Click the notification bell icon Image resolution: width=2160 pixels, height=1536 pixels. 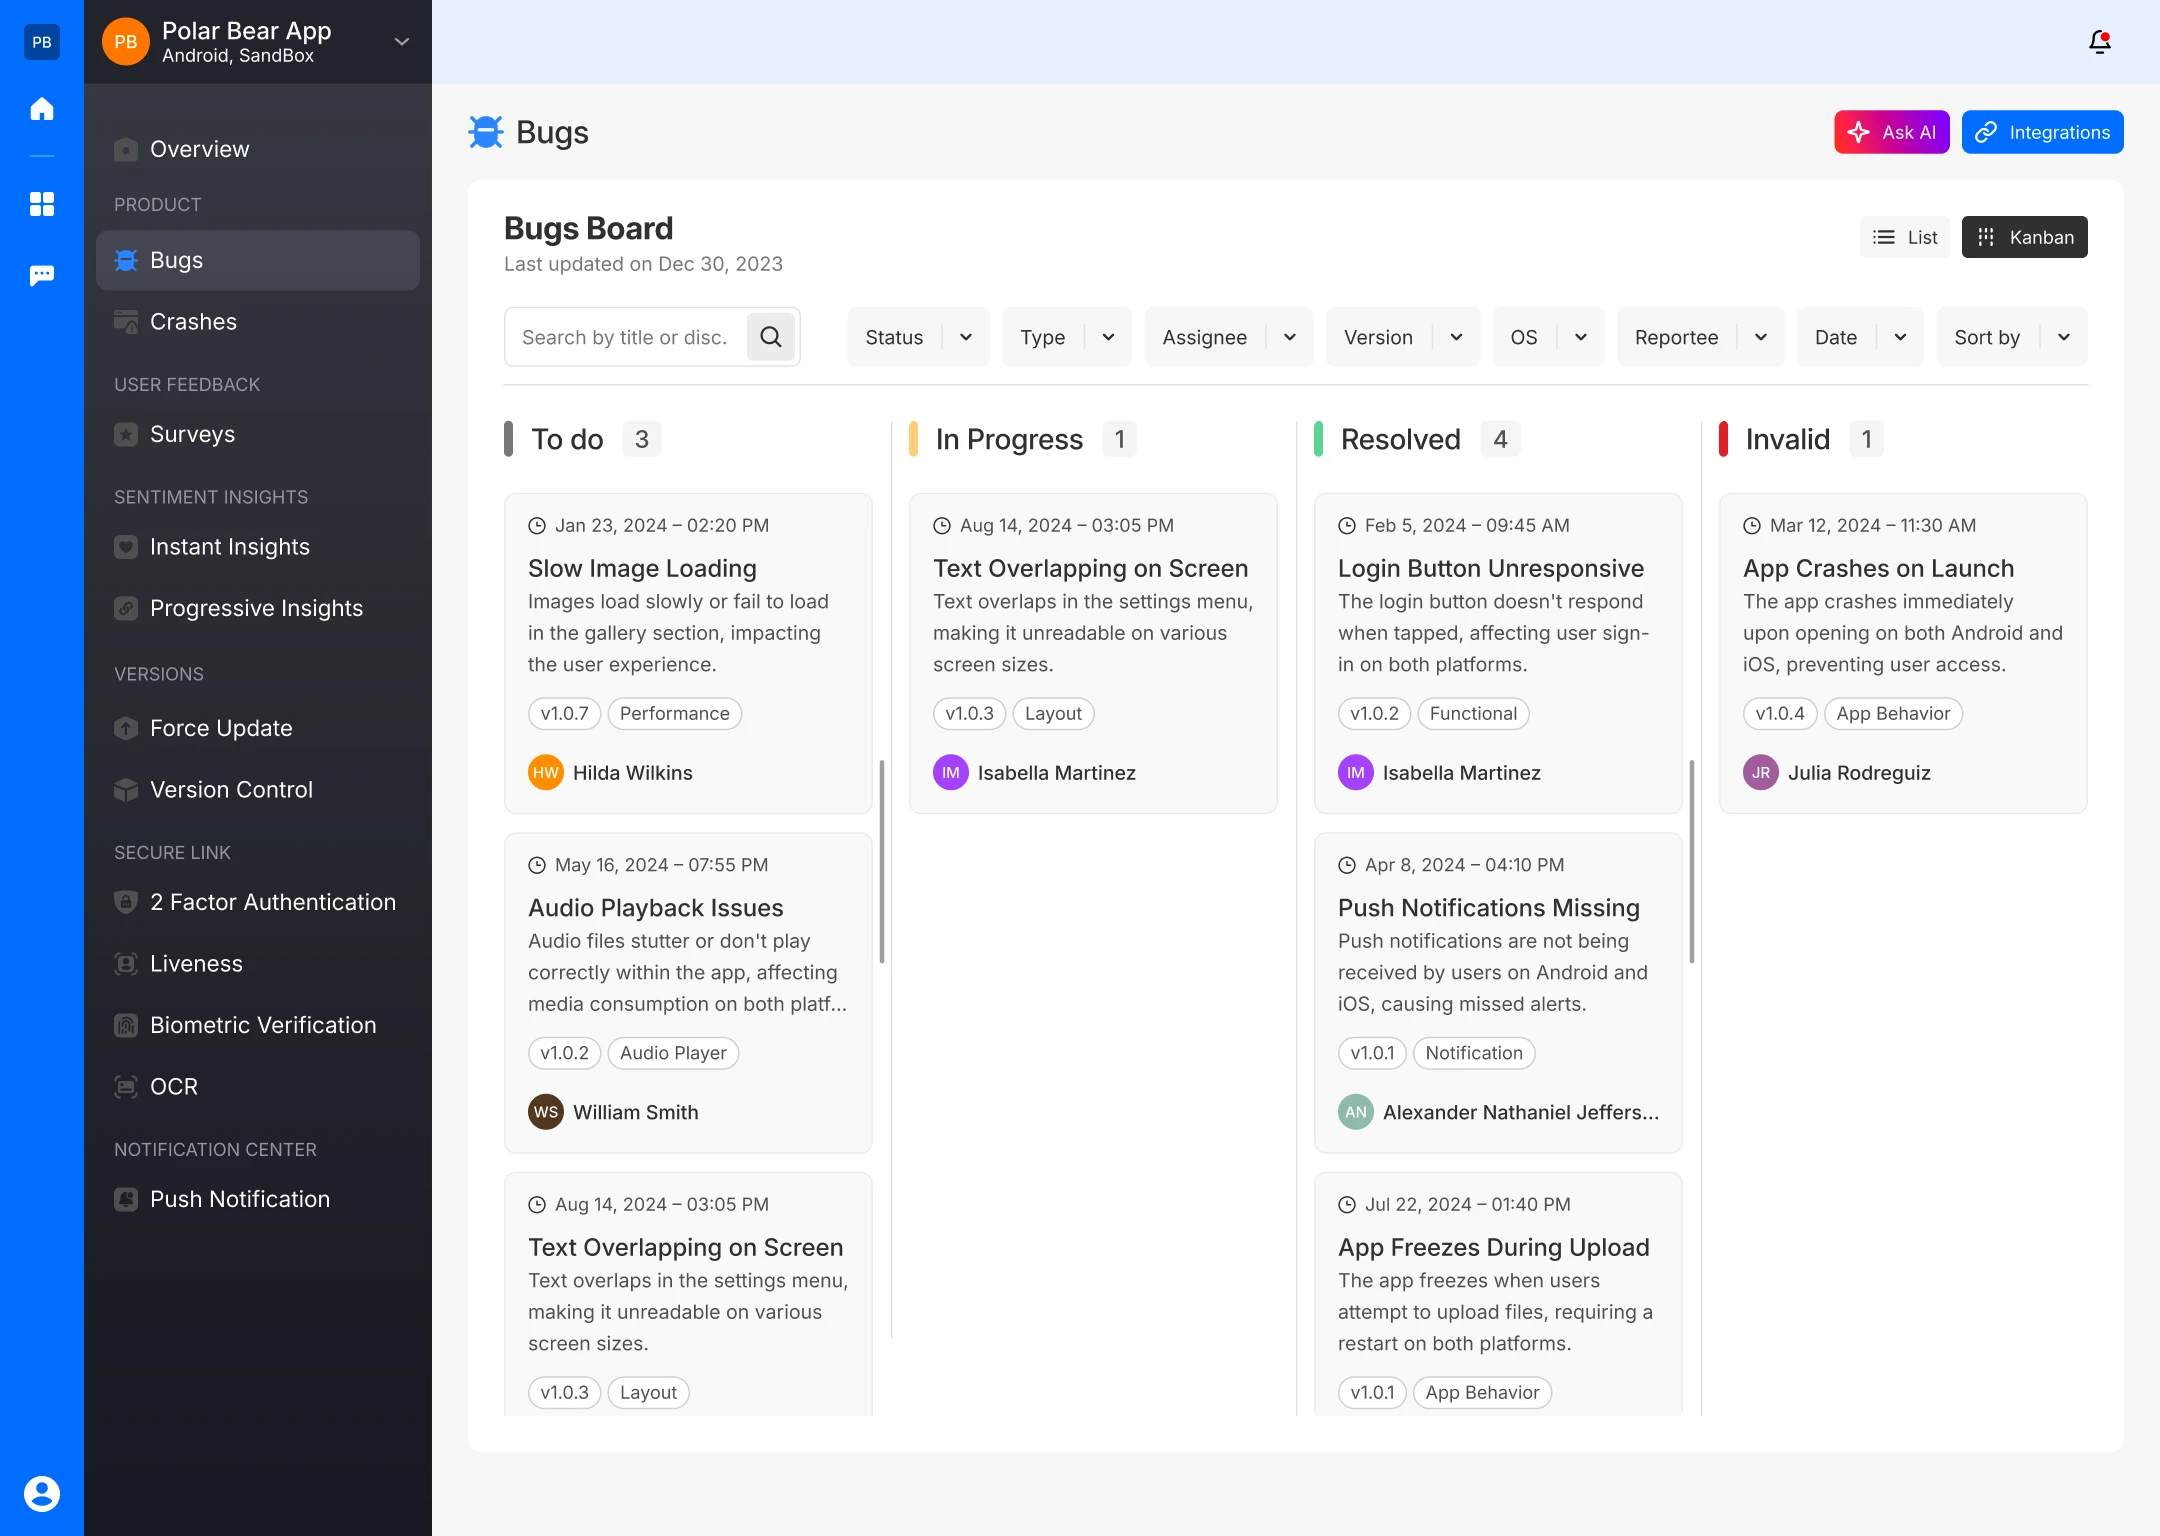coord(2099,42)
